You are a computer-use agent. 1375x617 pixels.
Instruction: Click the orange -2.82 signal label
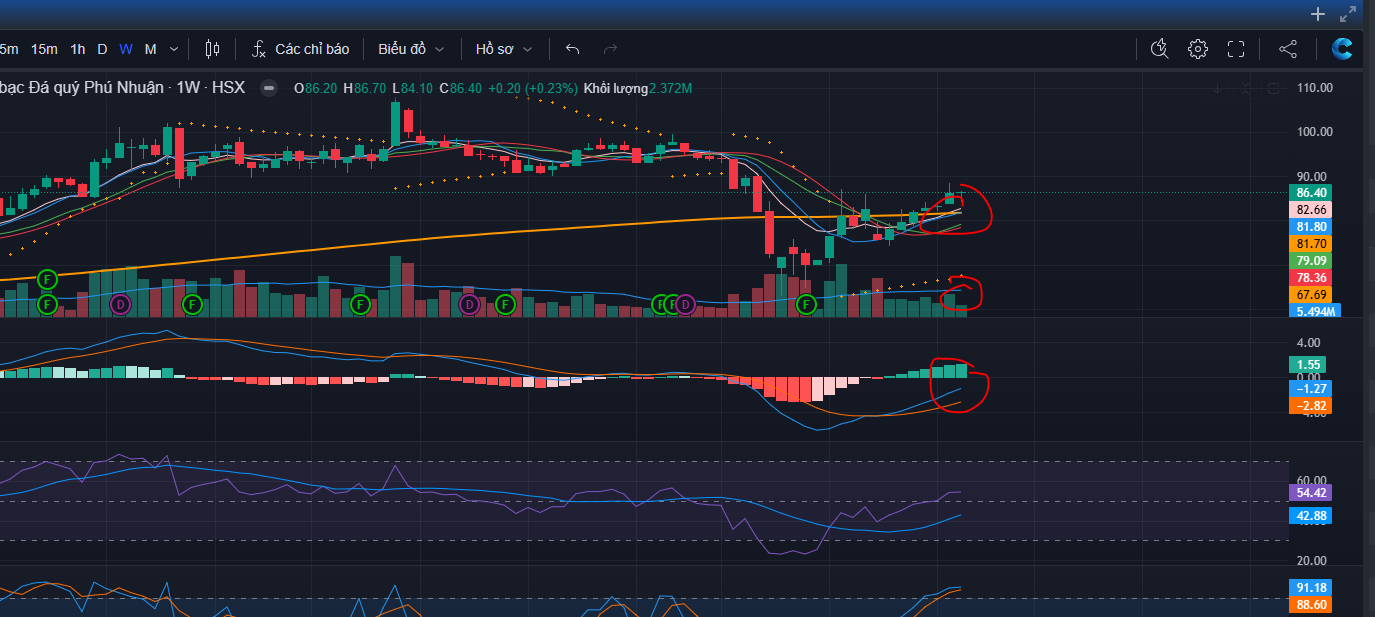(1311, 406)
